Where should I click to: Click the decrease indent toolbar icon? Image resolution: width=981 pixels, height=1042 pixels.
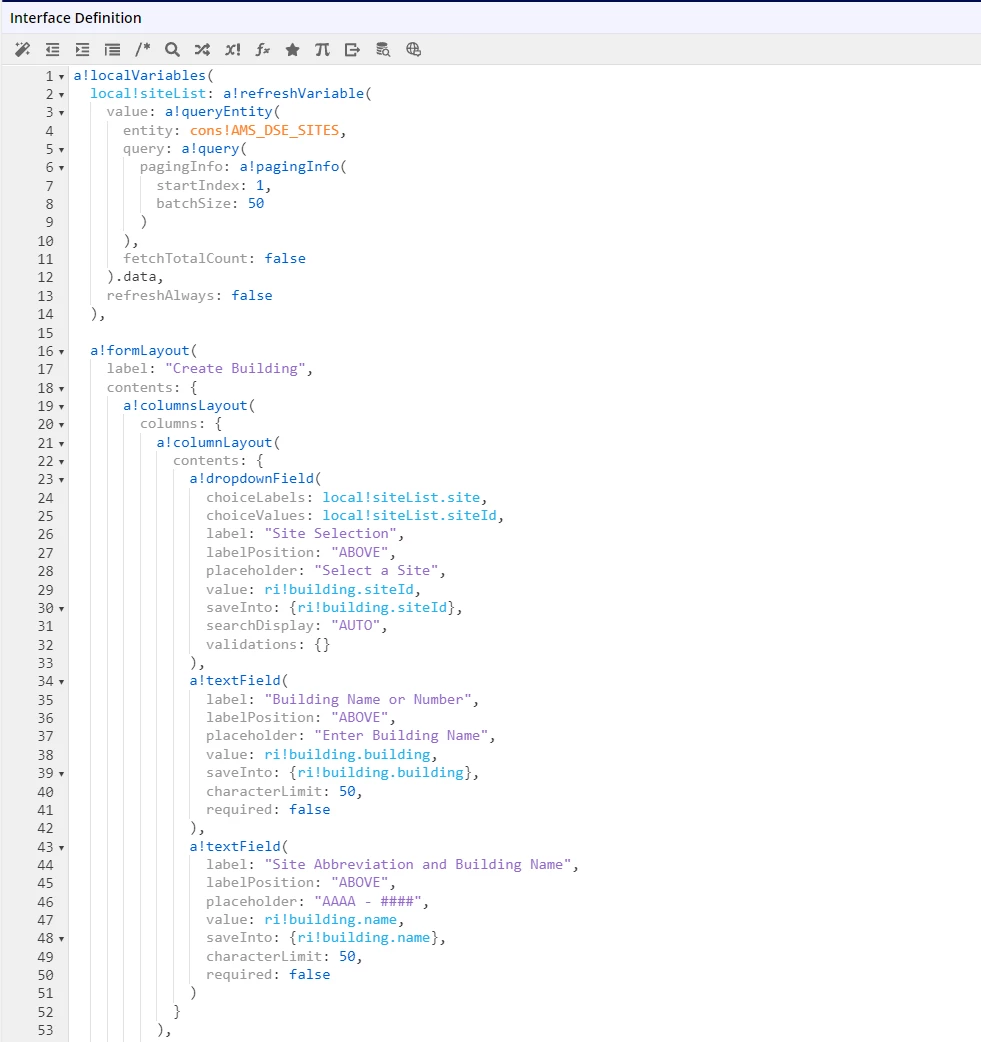(53, 50)
